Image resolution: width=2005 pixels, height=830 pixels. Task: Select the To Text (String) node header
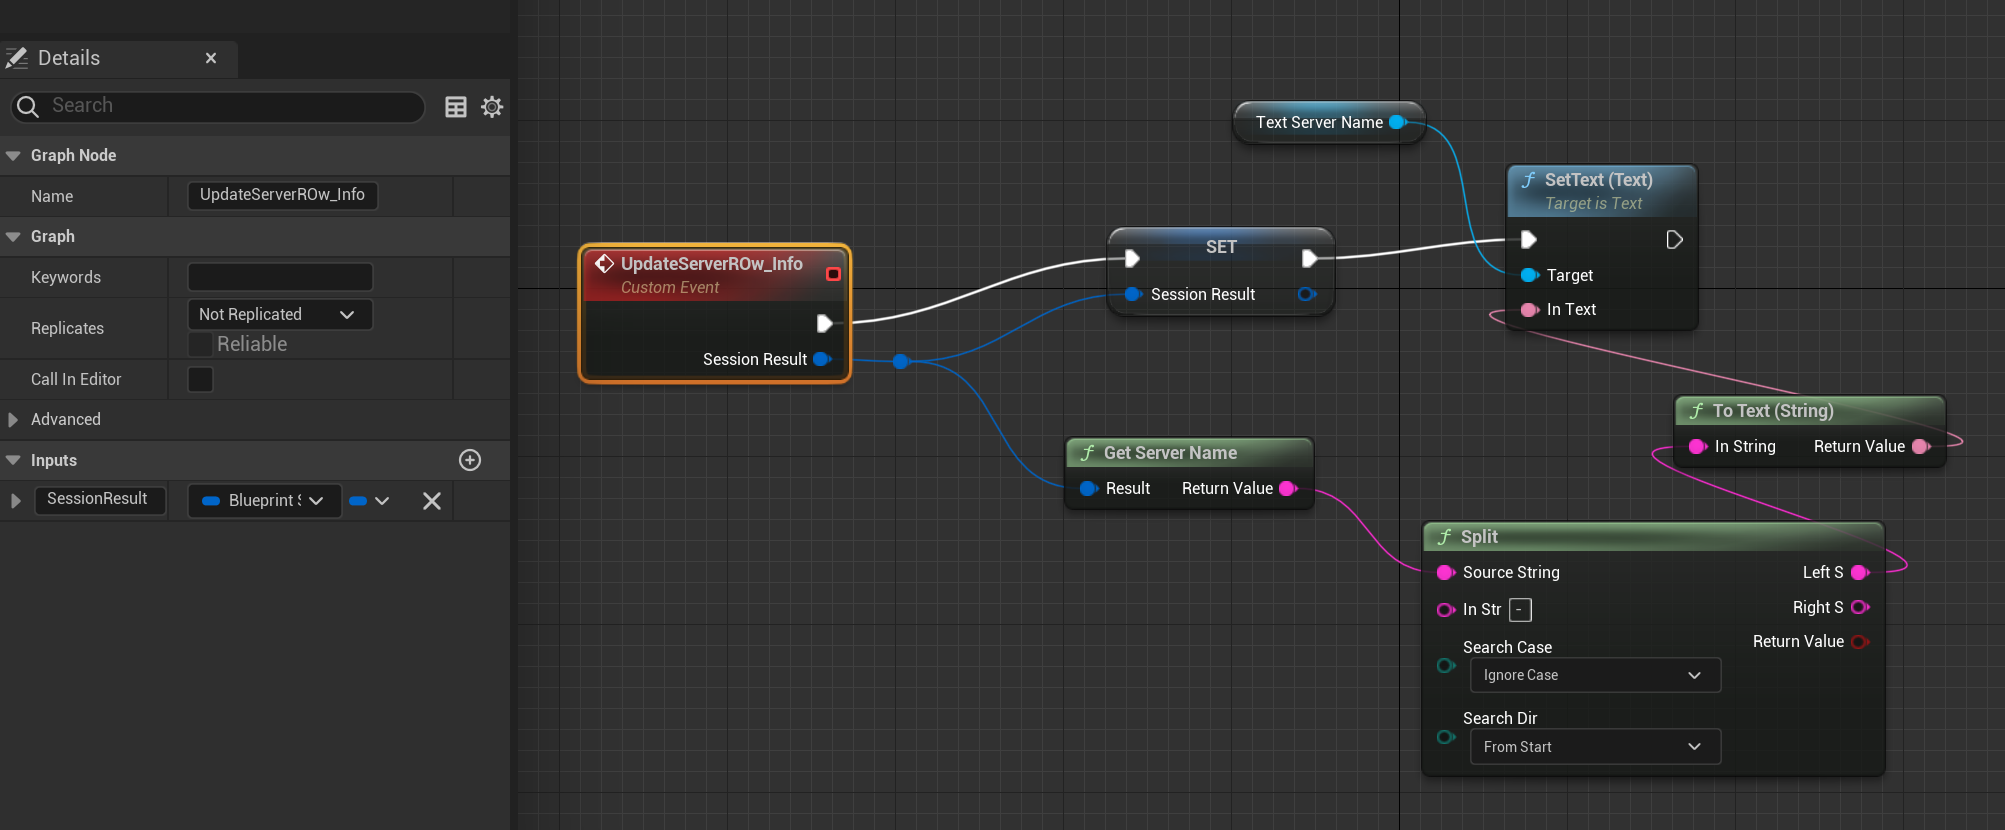point(1810,411)
